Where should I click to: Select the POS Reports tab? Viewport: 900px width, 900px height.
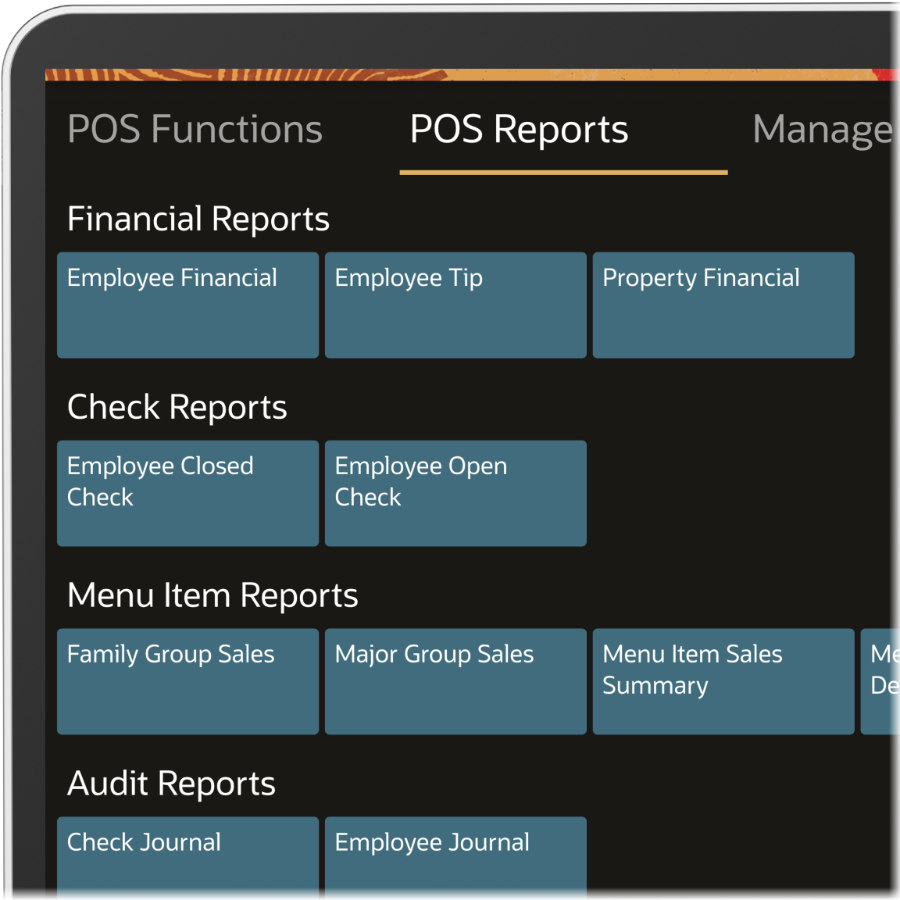click(519, 129)
